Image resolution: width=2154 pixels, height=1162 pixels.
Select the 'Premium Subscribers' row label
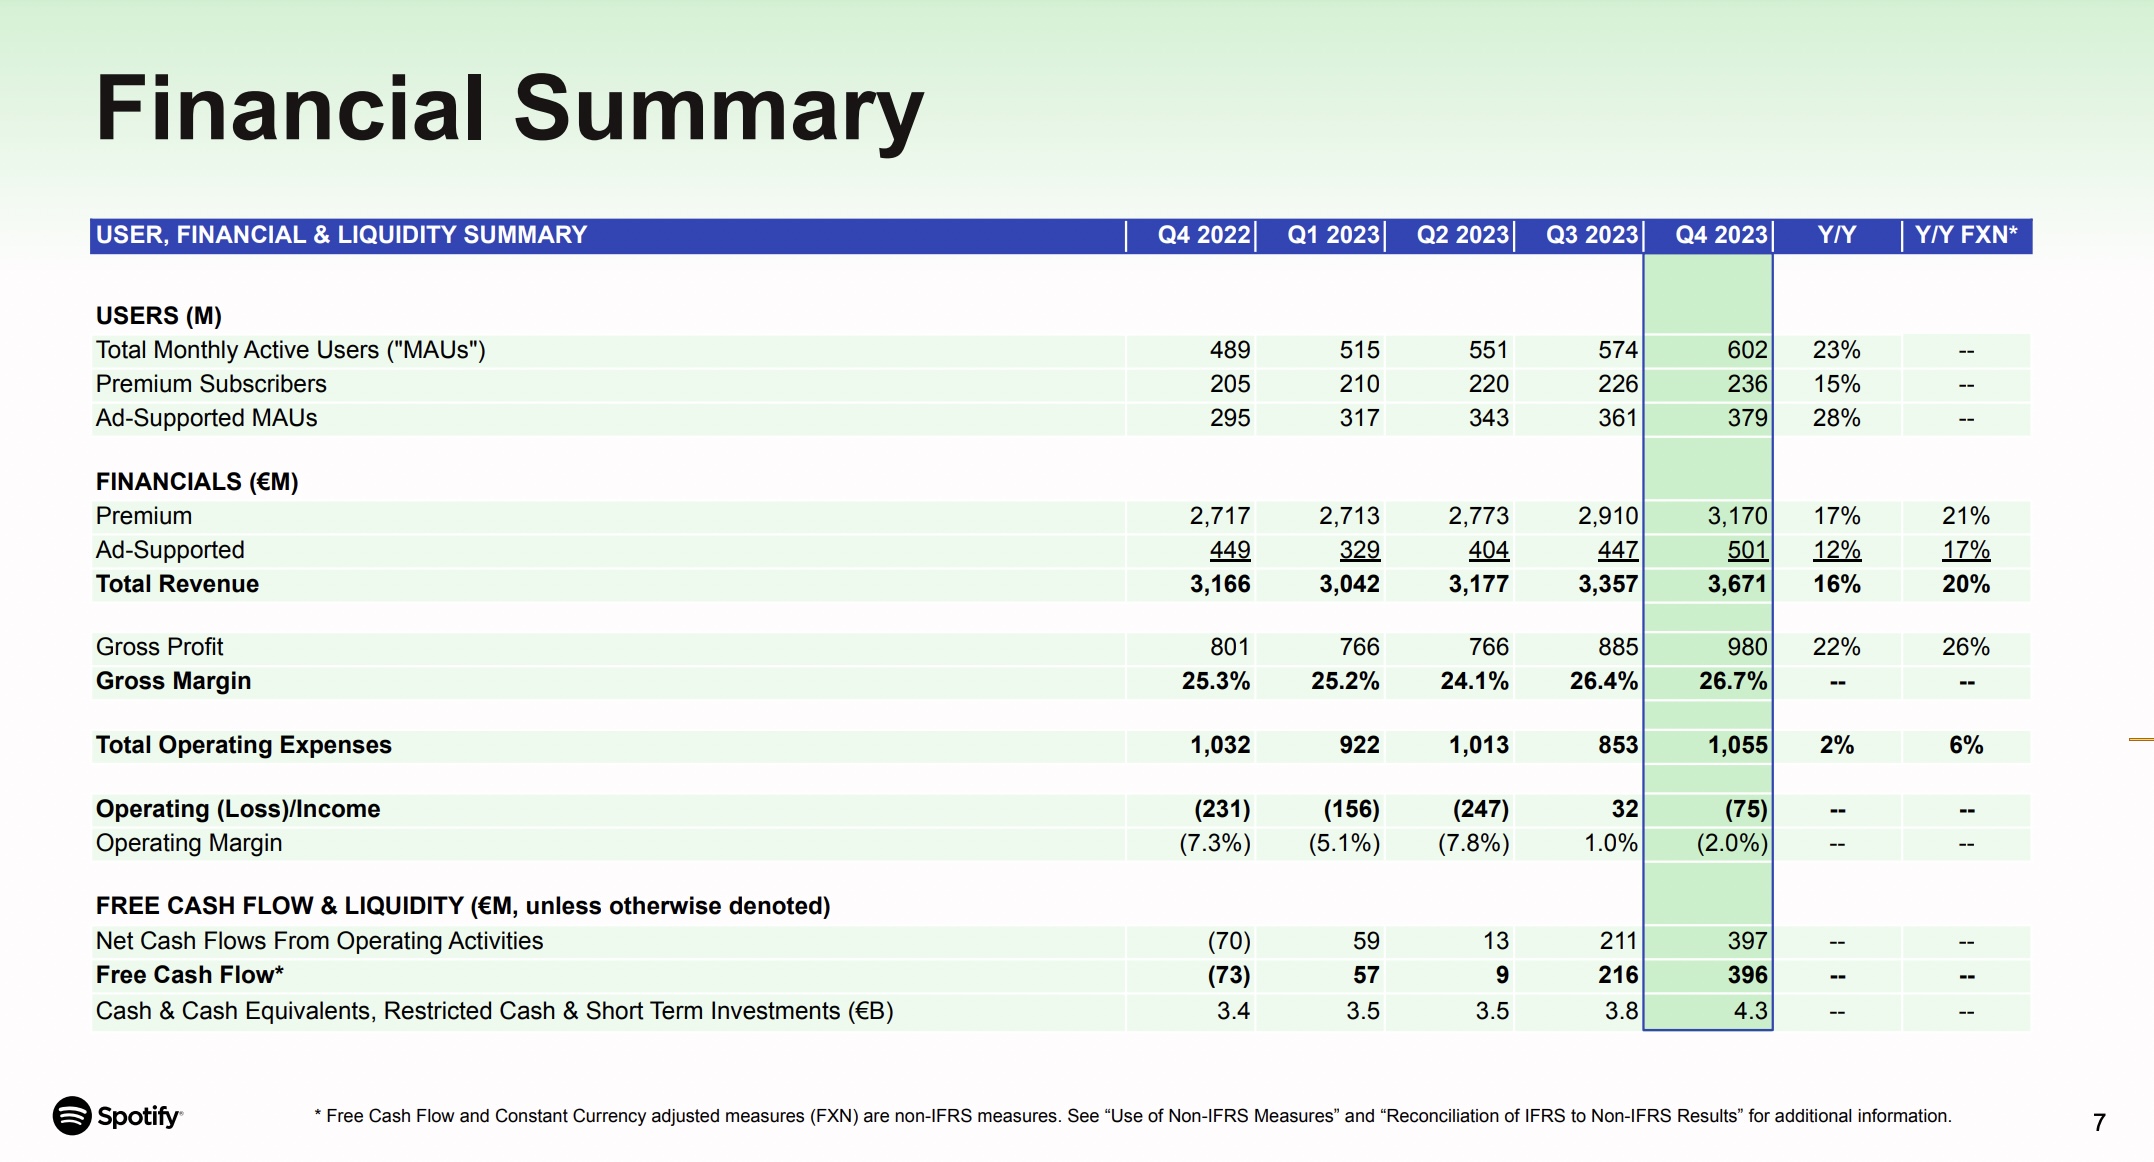211,384
